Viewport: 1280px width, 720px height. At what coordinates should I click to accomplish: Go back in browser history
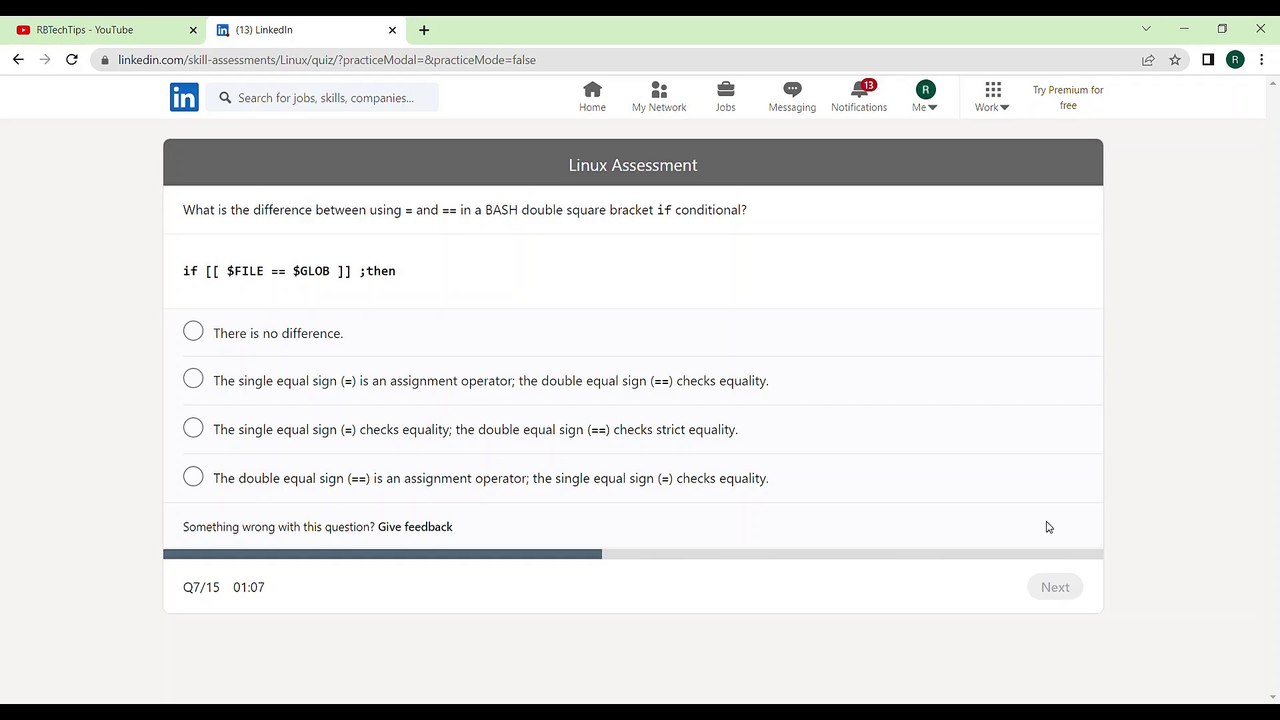(x=18, y=60)
